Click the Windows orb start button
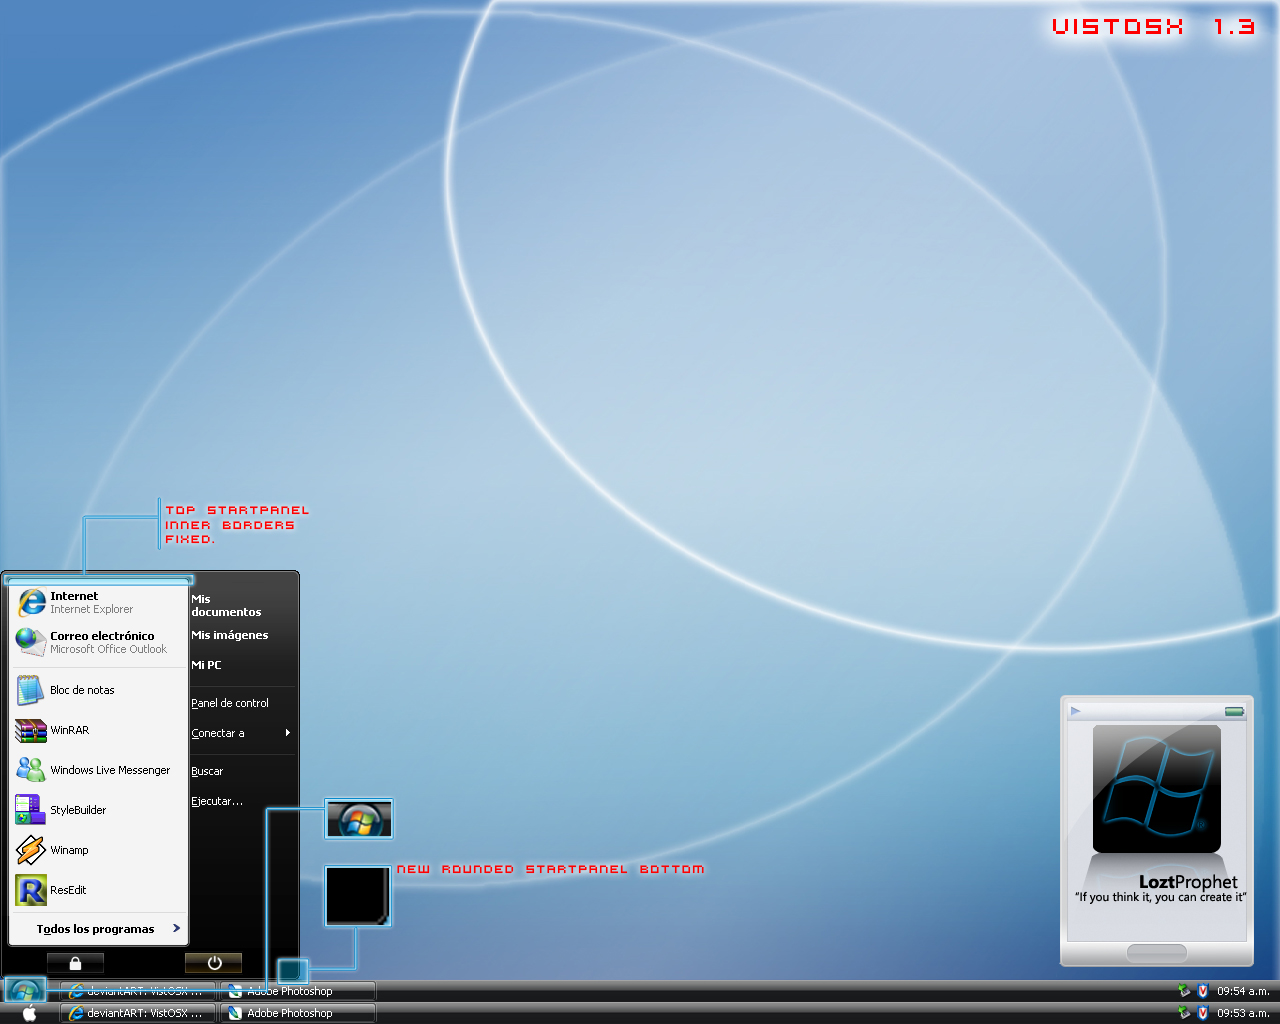Screen dimensions: 1280x1024 pos(25,990)
